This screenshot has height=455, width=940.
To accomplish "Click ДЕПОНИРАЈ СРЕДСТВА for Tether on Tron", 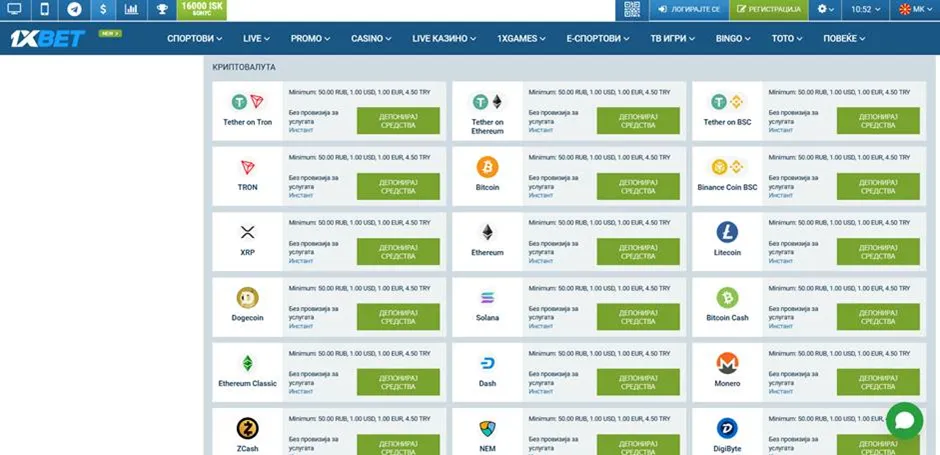I will 398,120.
